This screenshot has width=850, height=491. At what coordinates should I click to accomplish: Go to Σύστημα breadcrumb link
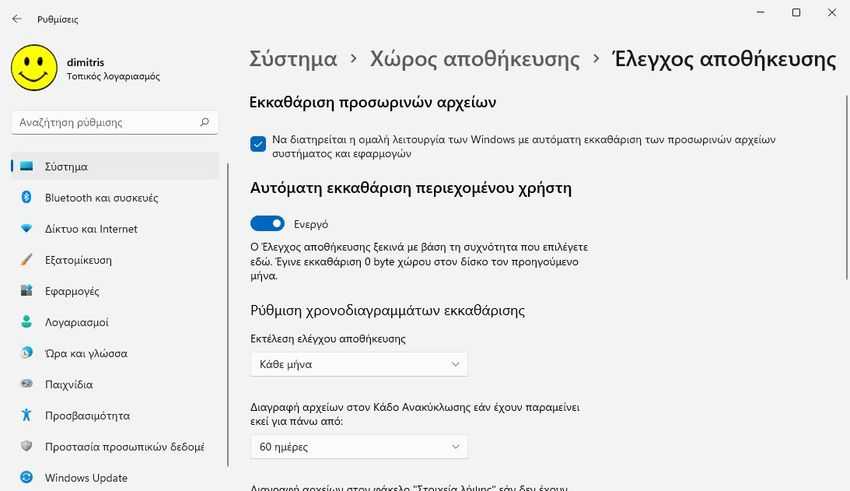(x=293, y=59)
